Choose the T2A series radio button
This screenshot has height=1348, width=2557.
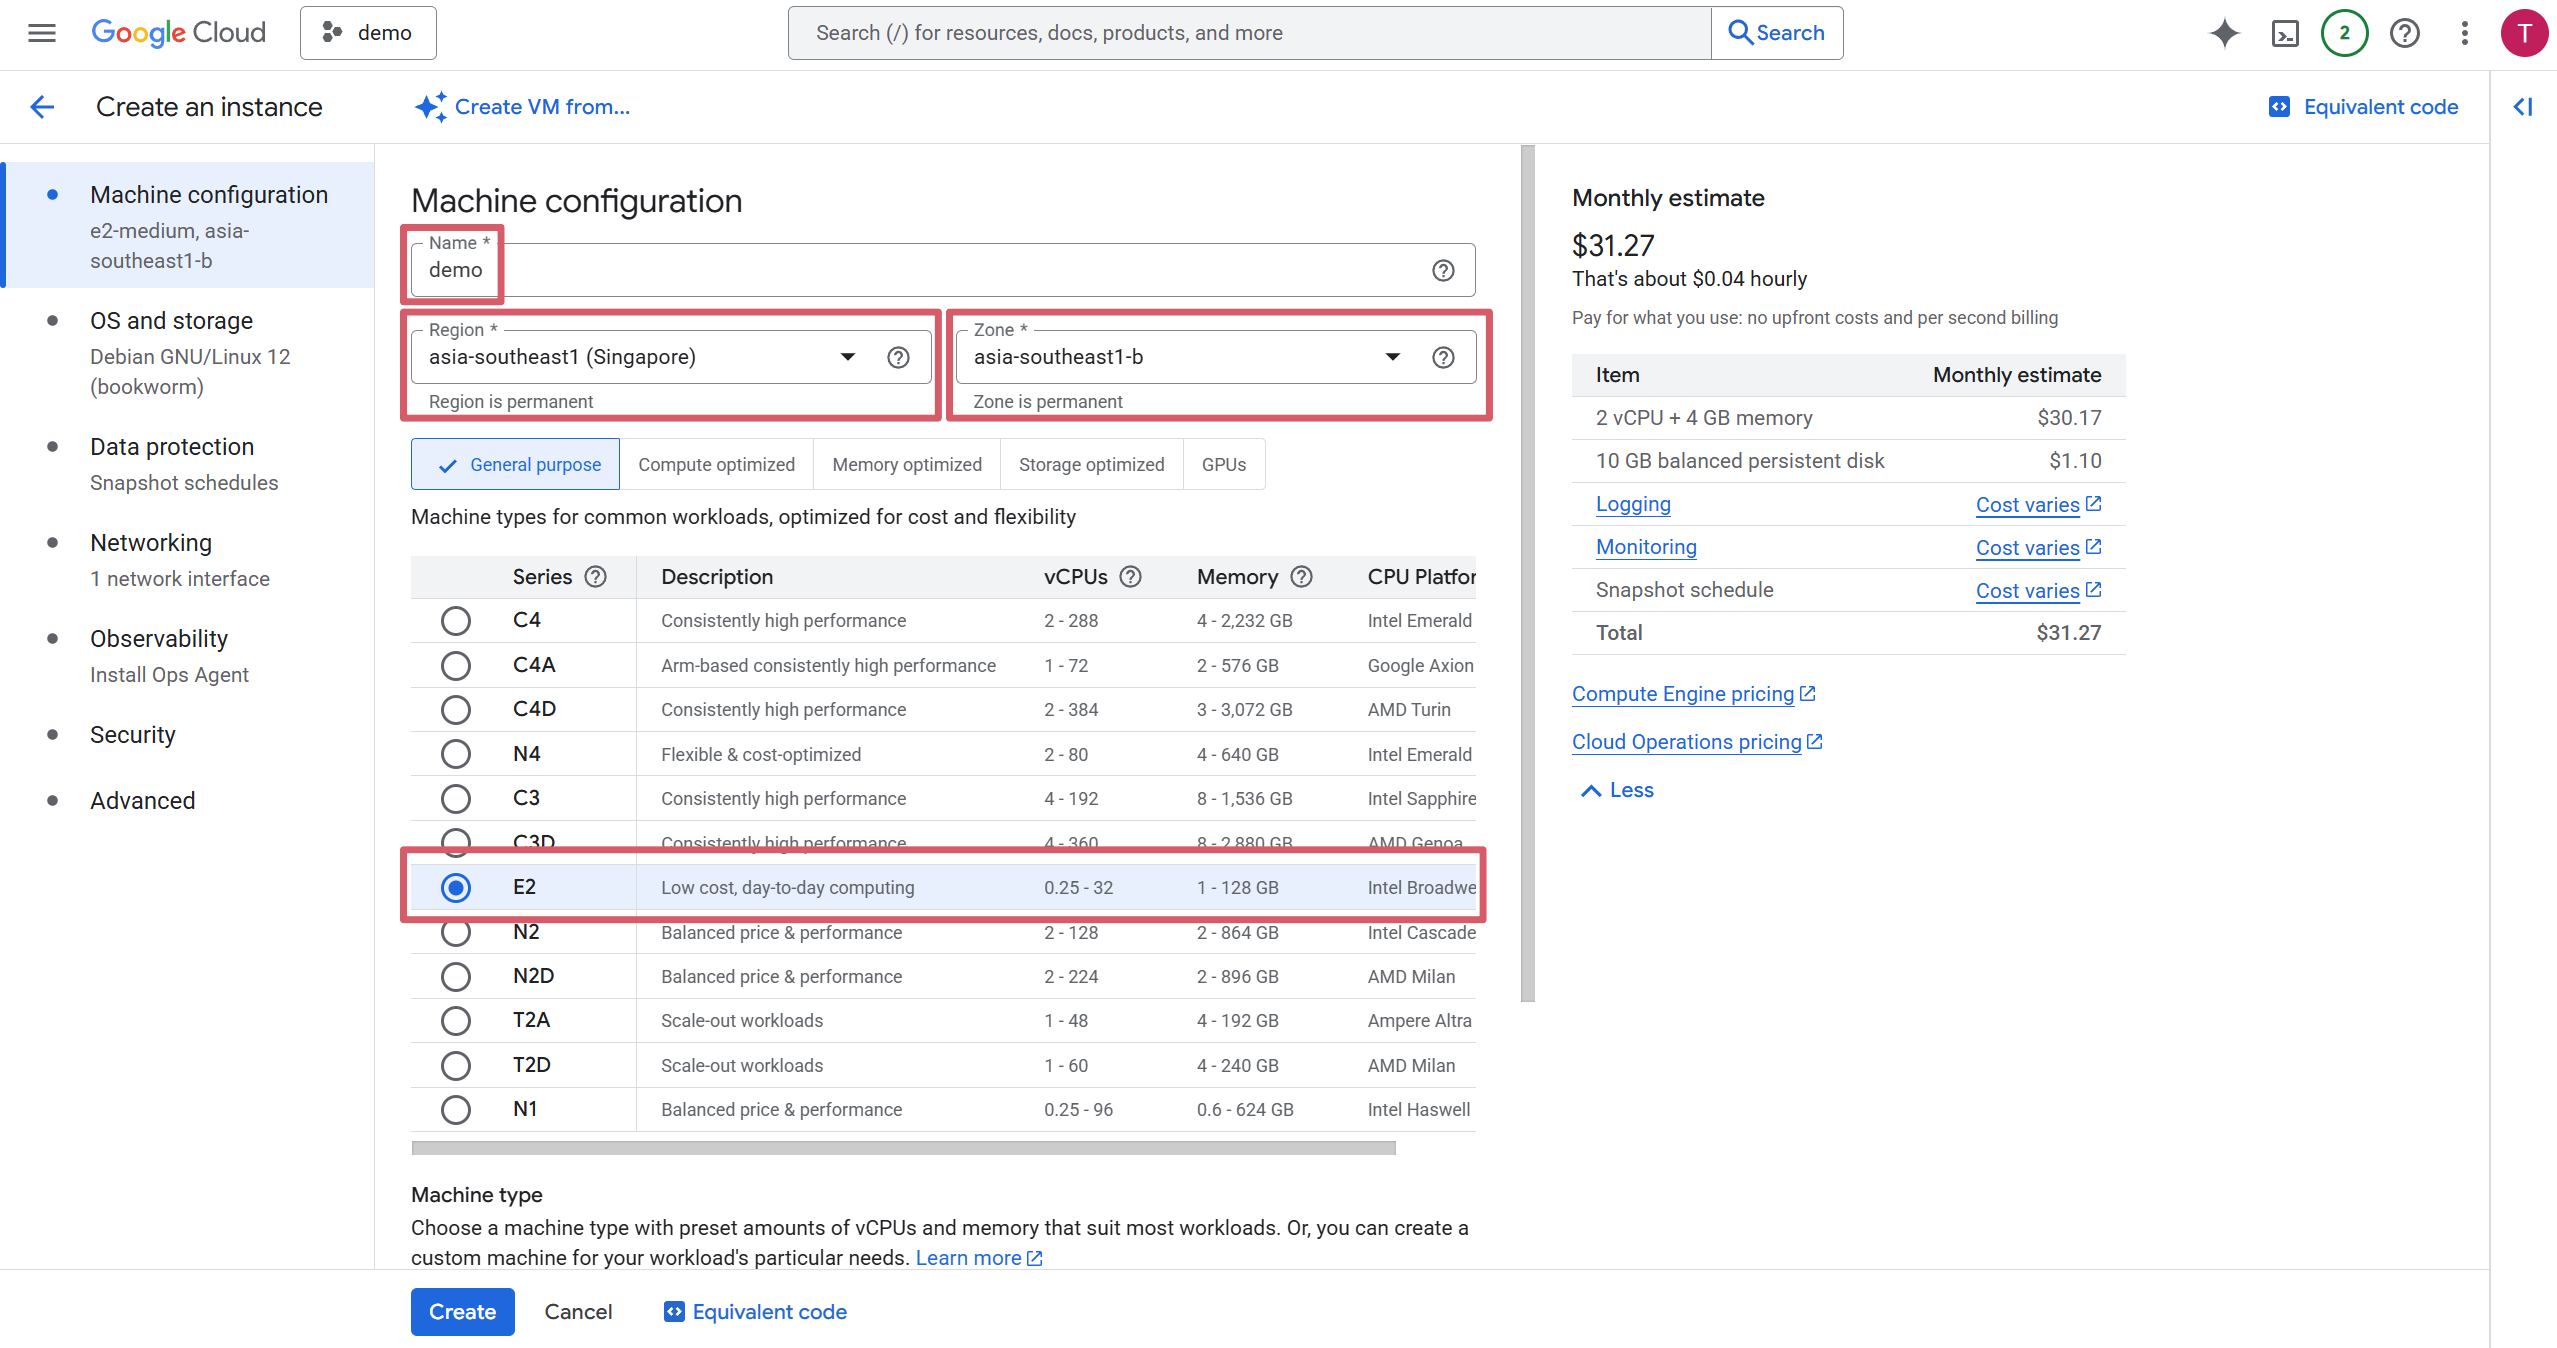[x=455, y=1020]
